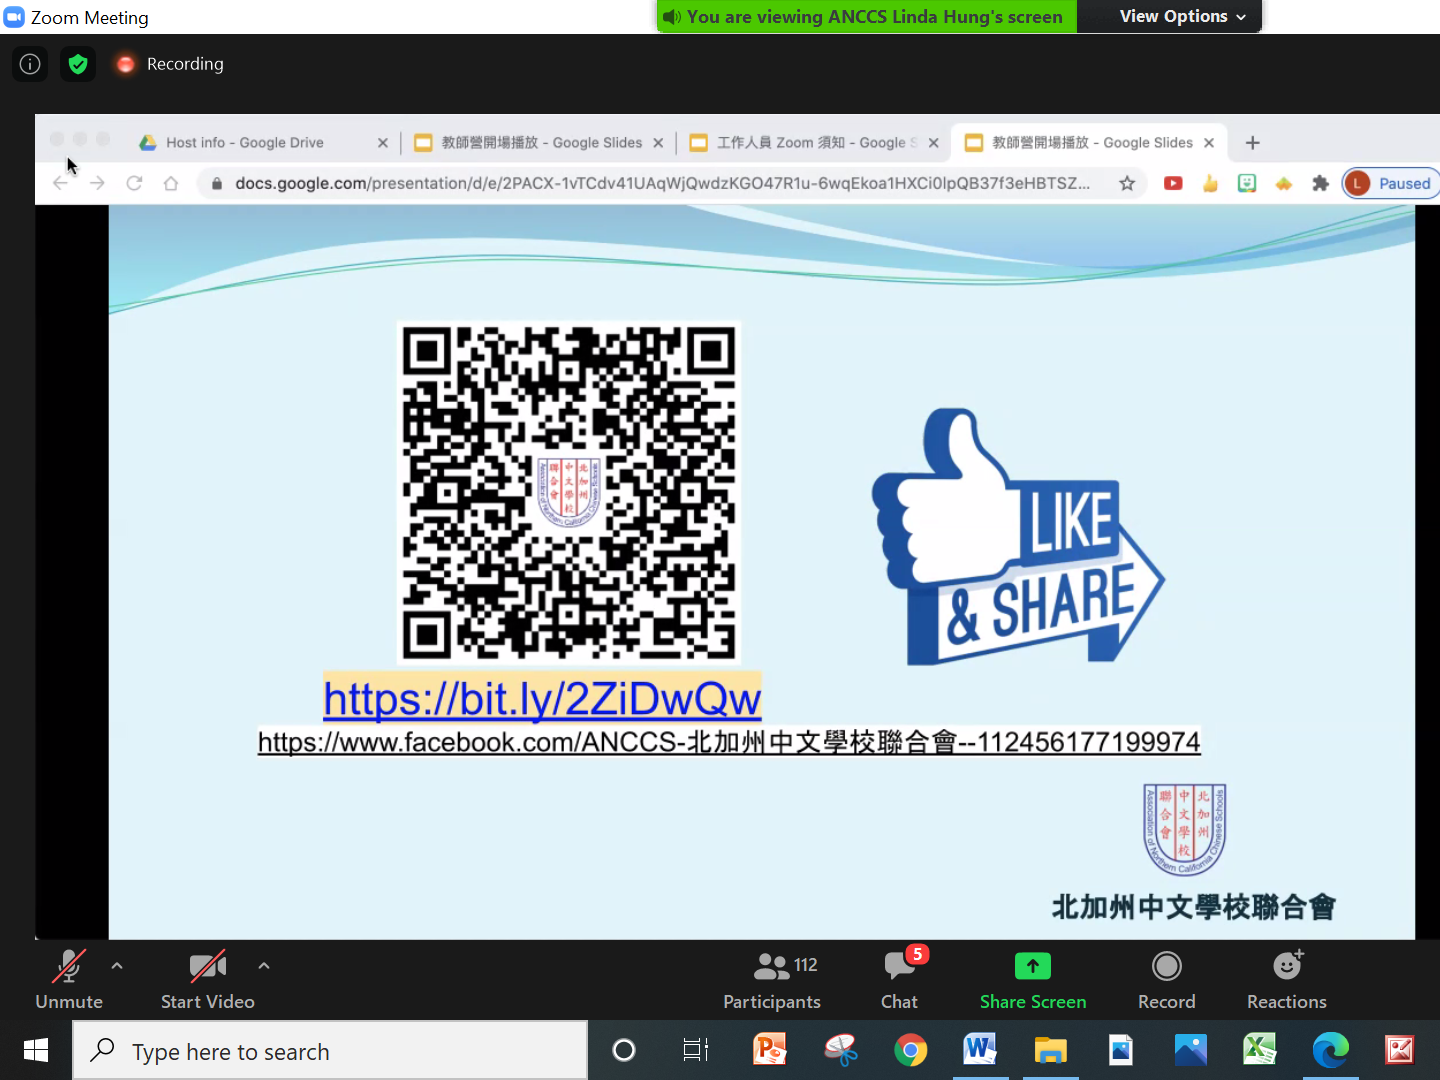Image resolution: width=1440 pixels, height=1080 pixels.
Task: Start video camera
Action: pos(207,980)
